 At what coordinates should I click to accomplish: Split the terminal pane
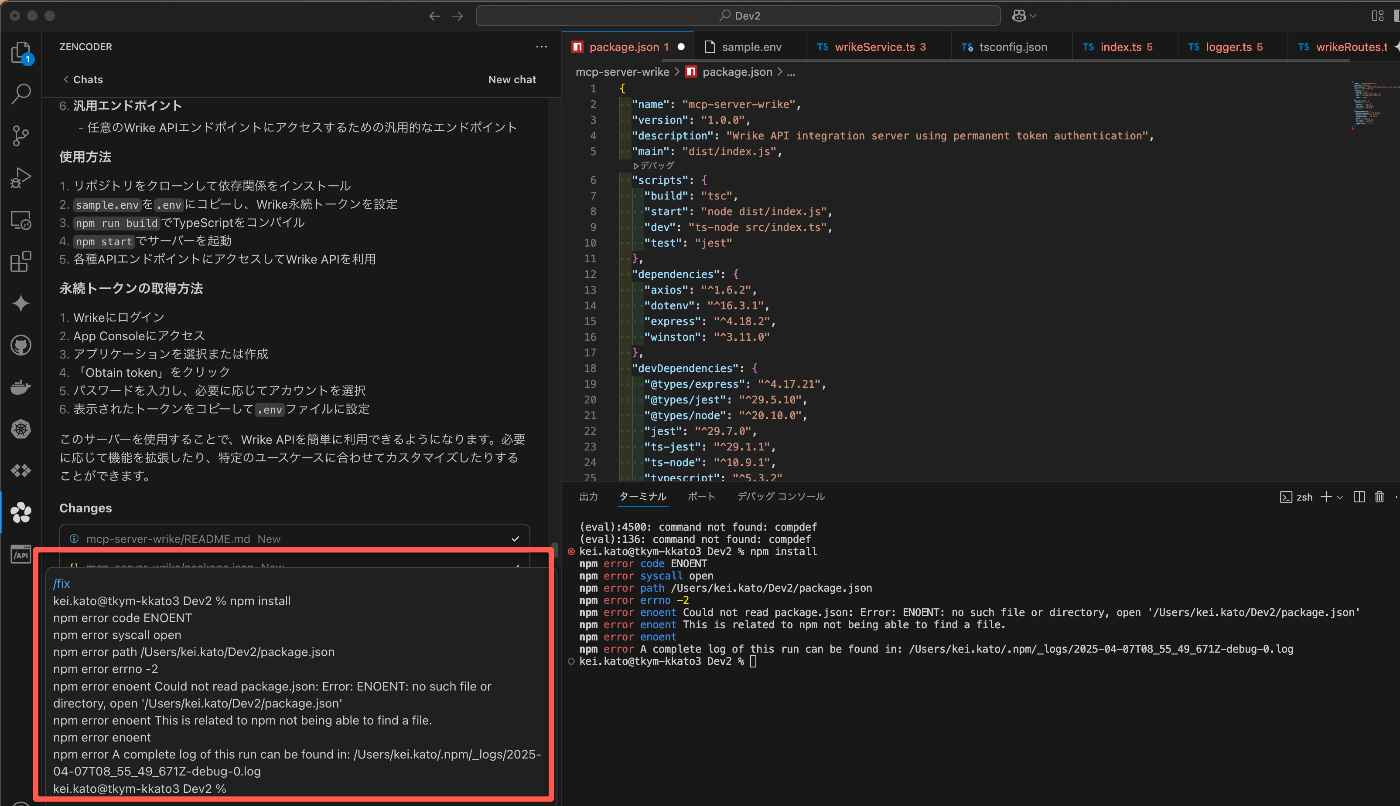point(1359,497)
